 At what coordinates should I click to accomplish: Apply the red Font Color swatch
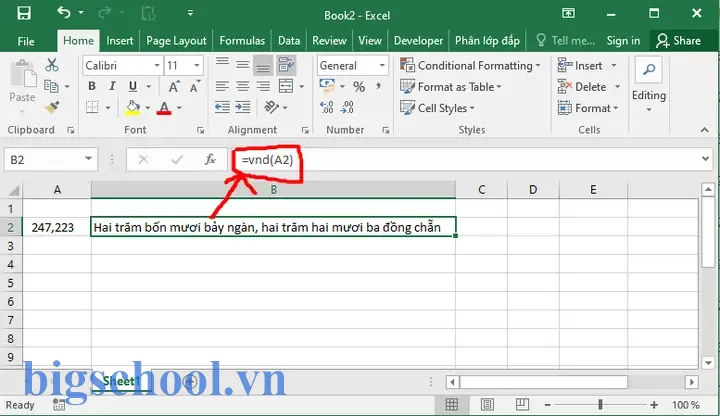(164, 108)
